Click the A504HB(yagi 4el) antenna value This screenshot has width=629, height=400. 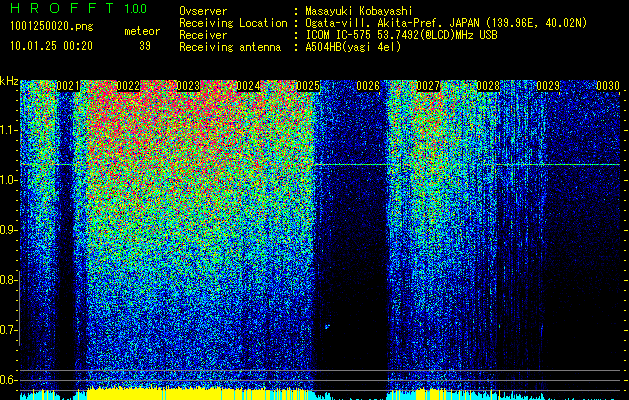[353, 47]
